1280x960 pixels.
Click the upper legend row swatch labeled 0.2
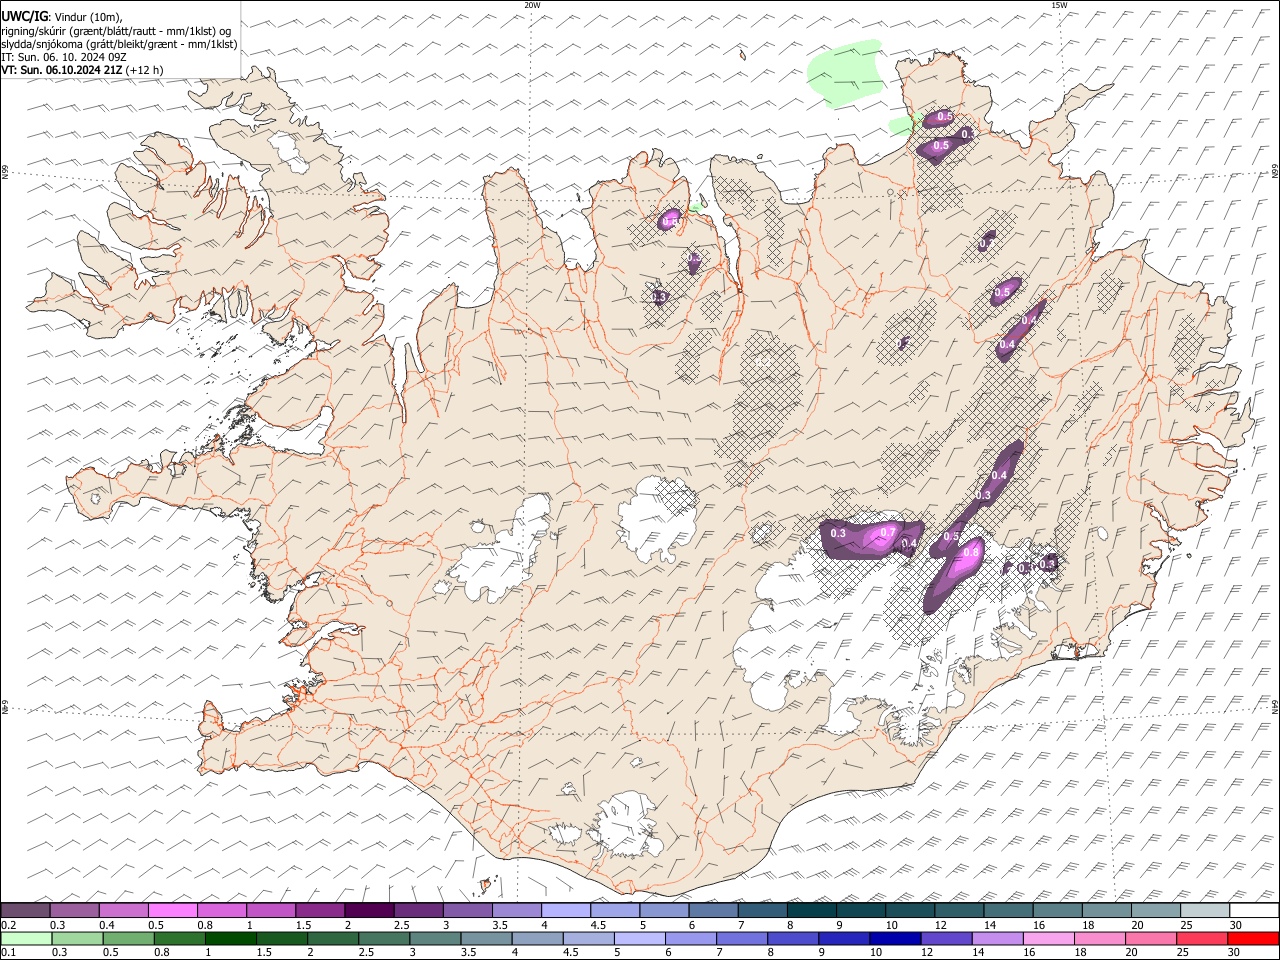coord(25,911)
